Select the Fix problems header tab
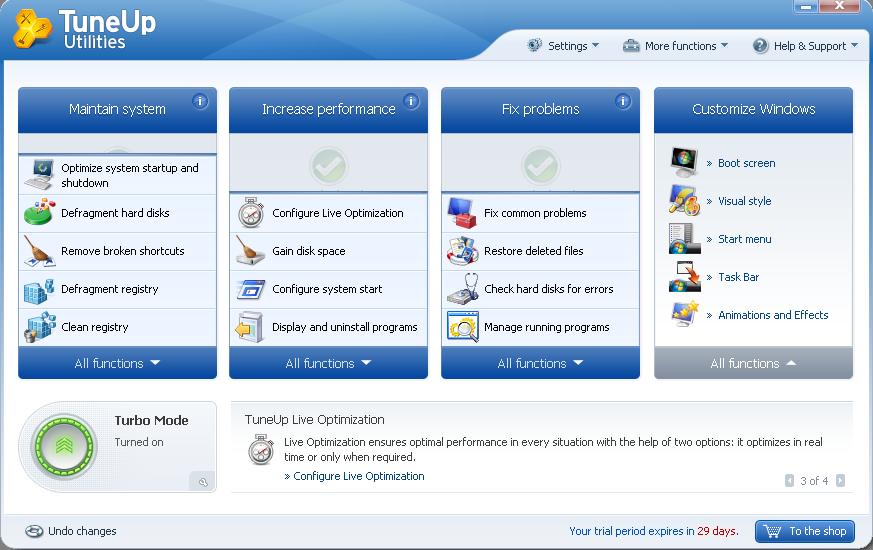Viewport: 873px width, 550px height. coord(540,109)
